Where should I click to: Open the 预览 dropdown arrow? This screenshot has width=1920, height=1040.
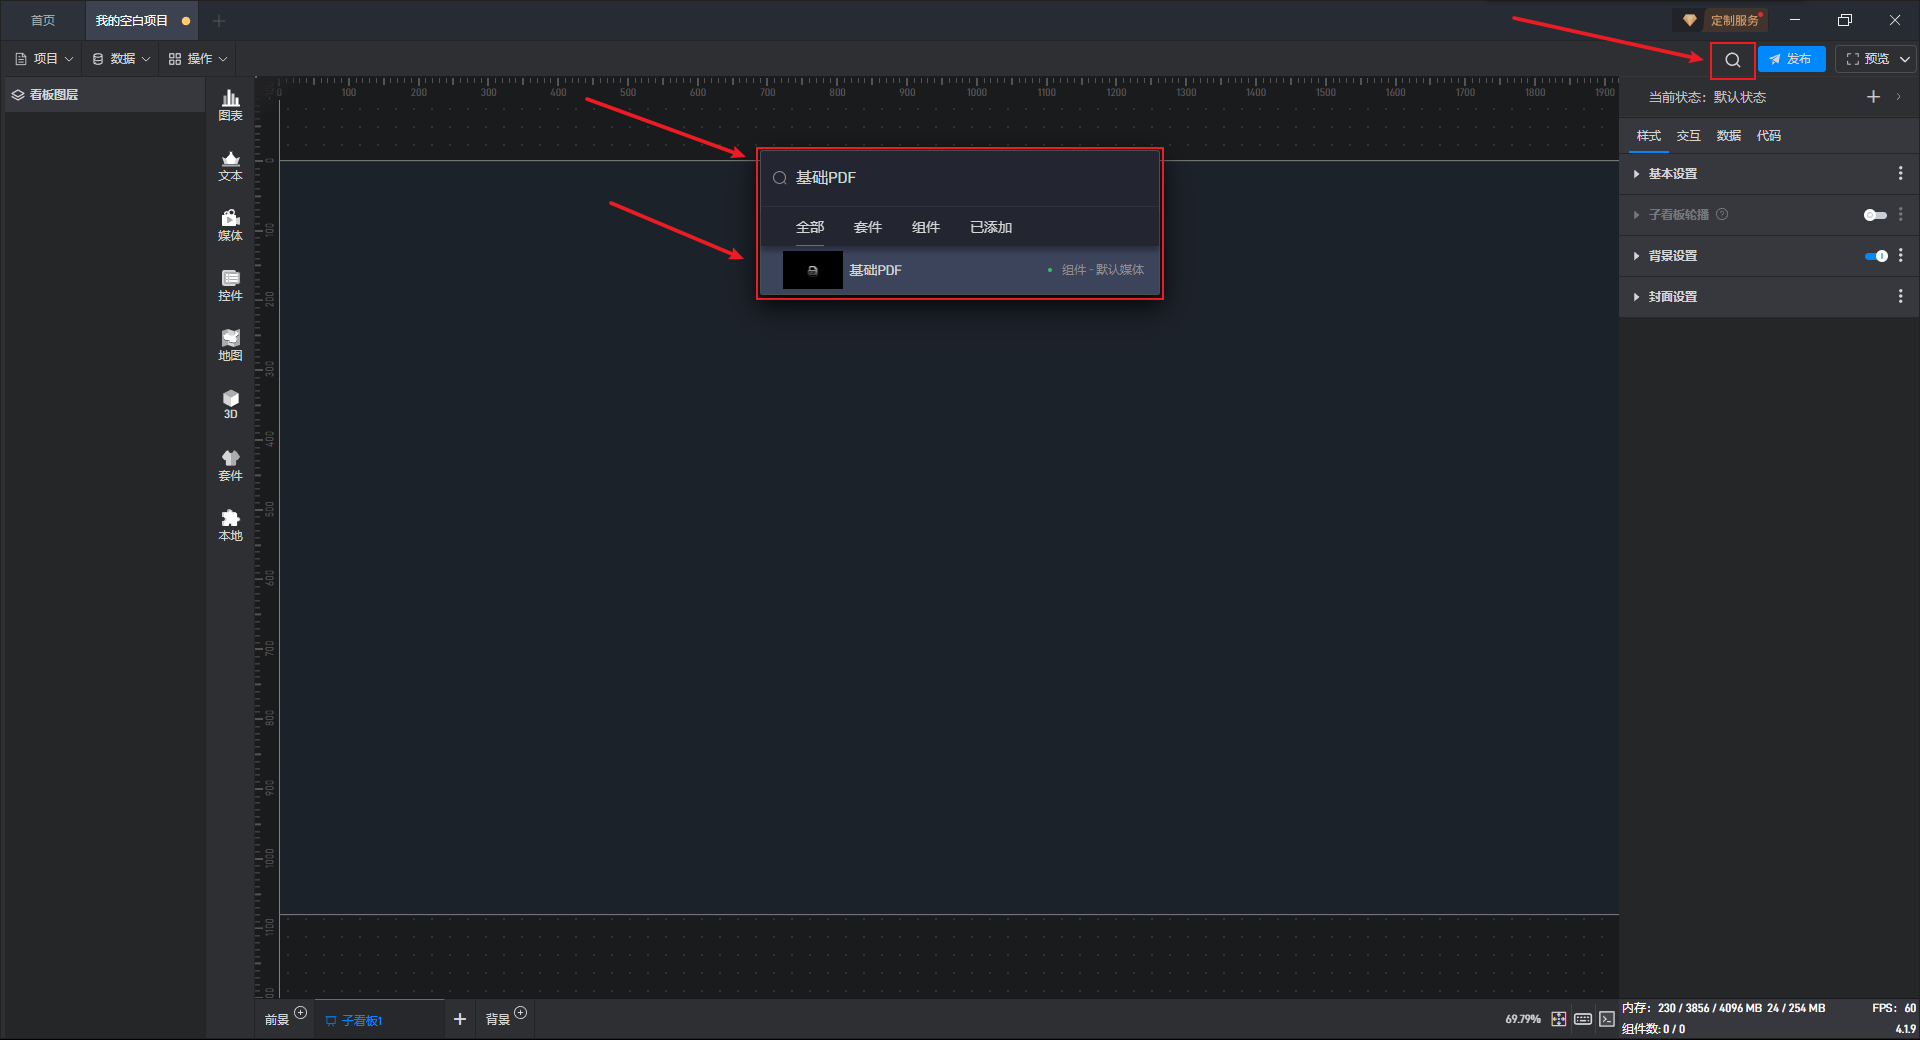(x=1905, y=59)
